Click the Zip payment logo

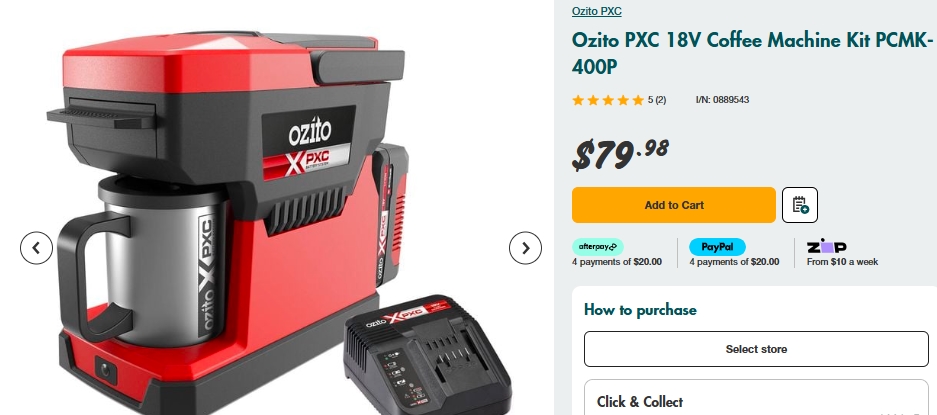pyautogui.click(x=826, y=246)
